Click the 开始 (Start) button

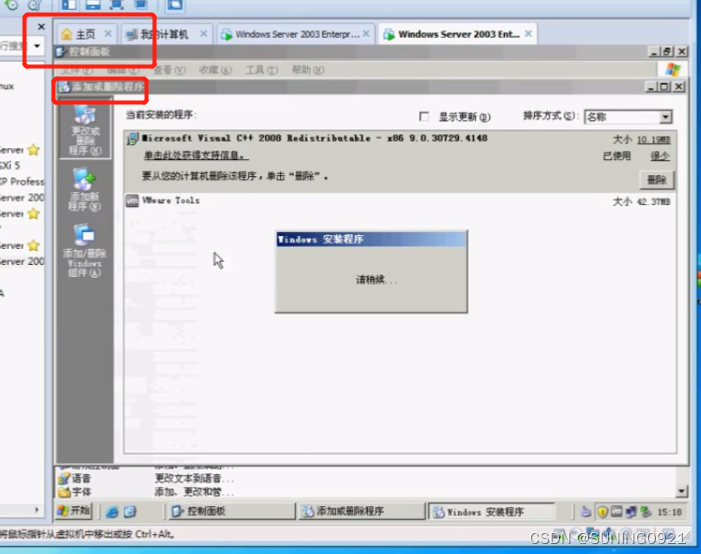pyautogui.click(x=75, y=511)
